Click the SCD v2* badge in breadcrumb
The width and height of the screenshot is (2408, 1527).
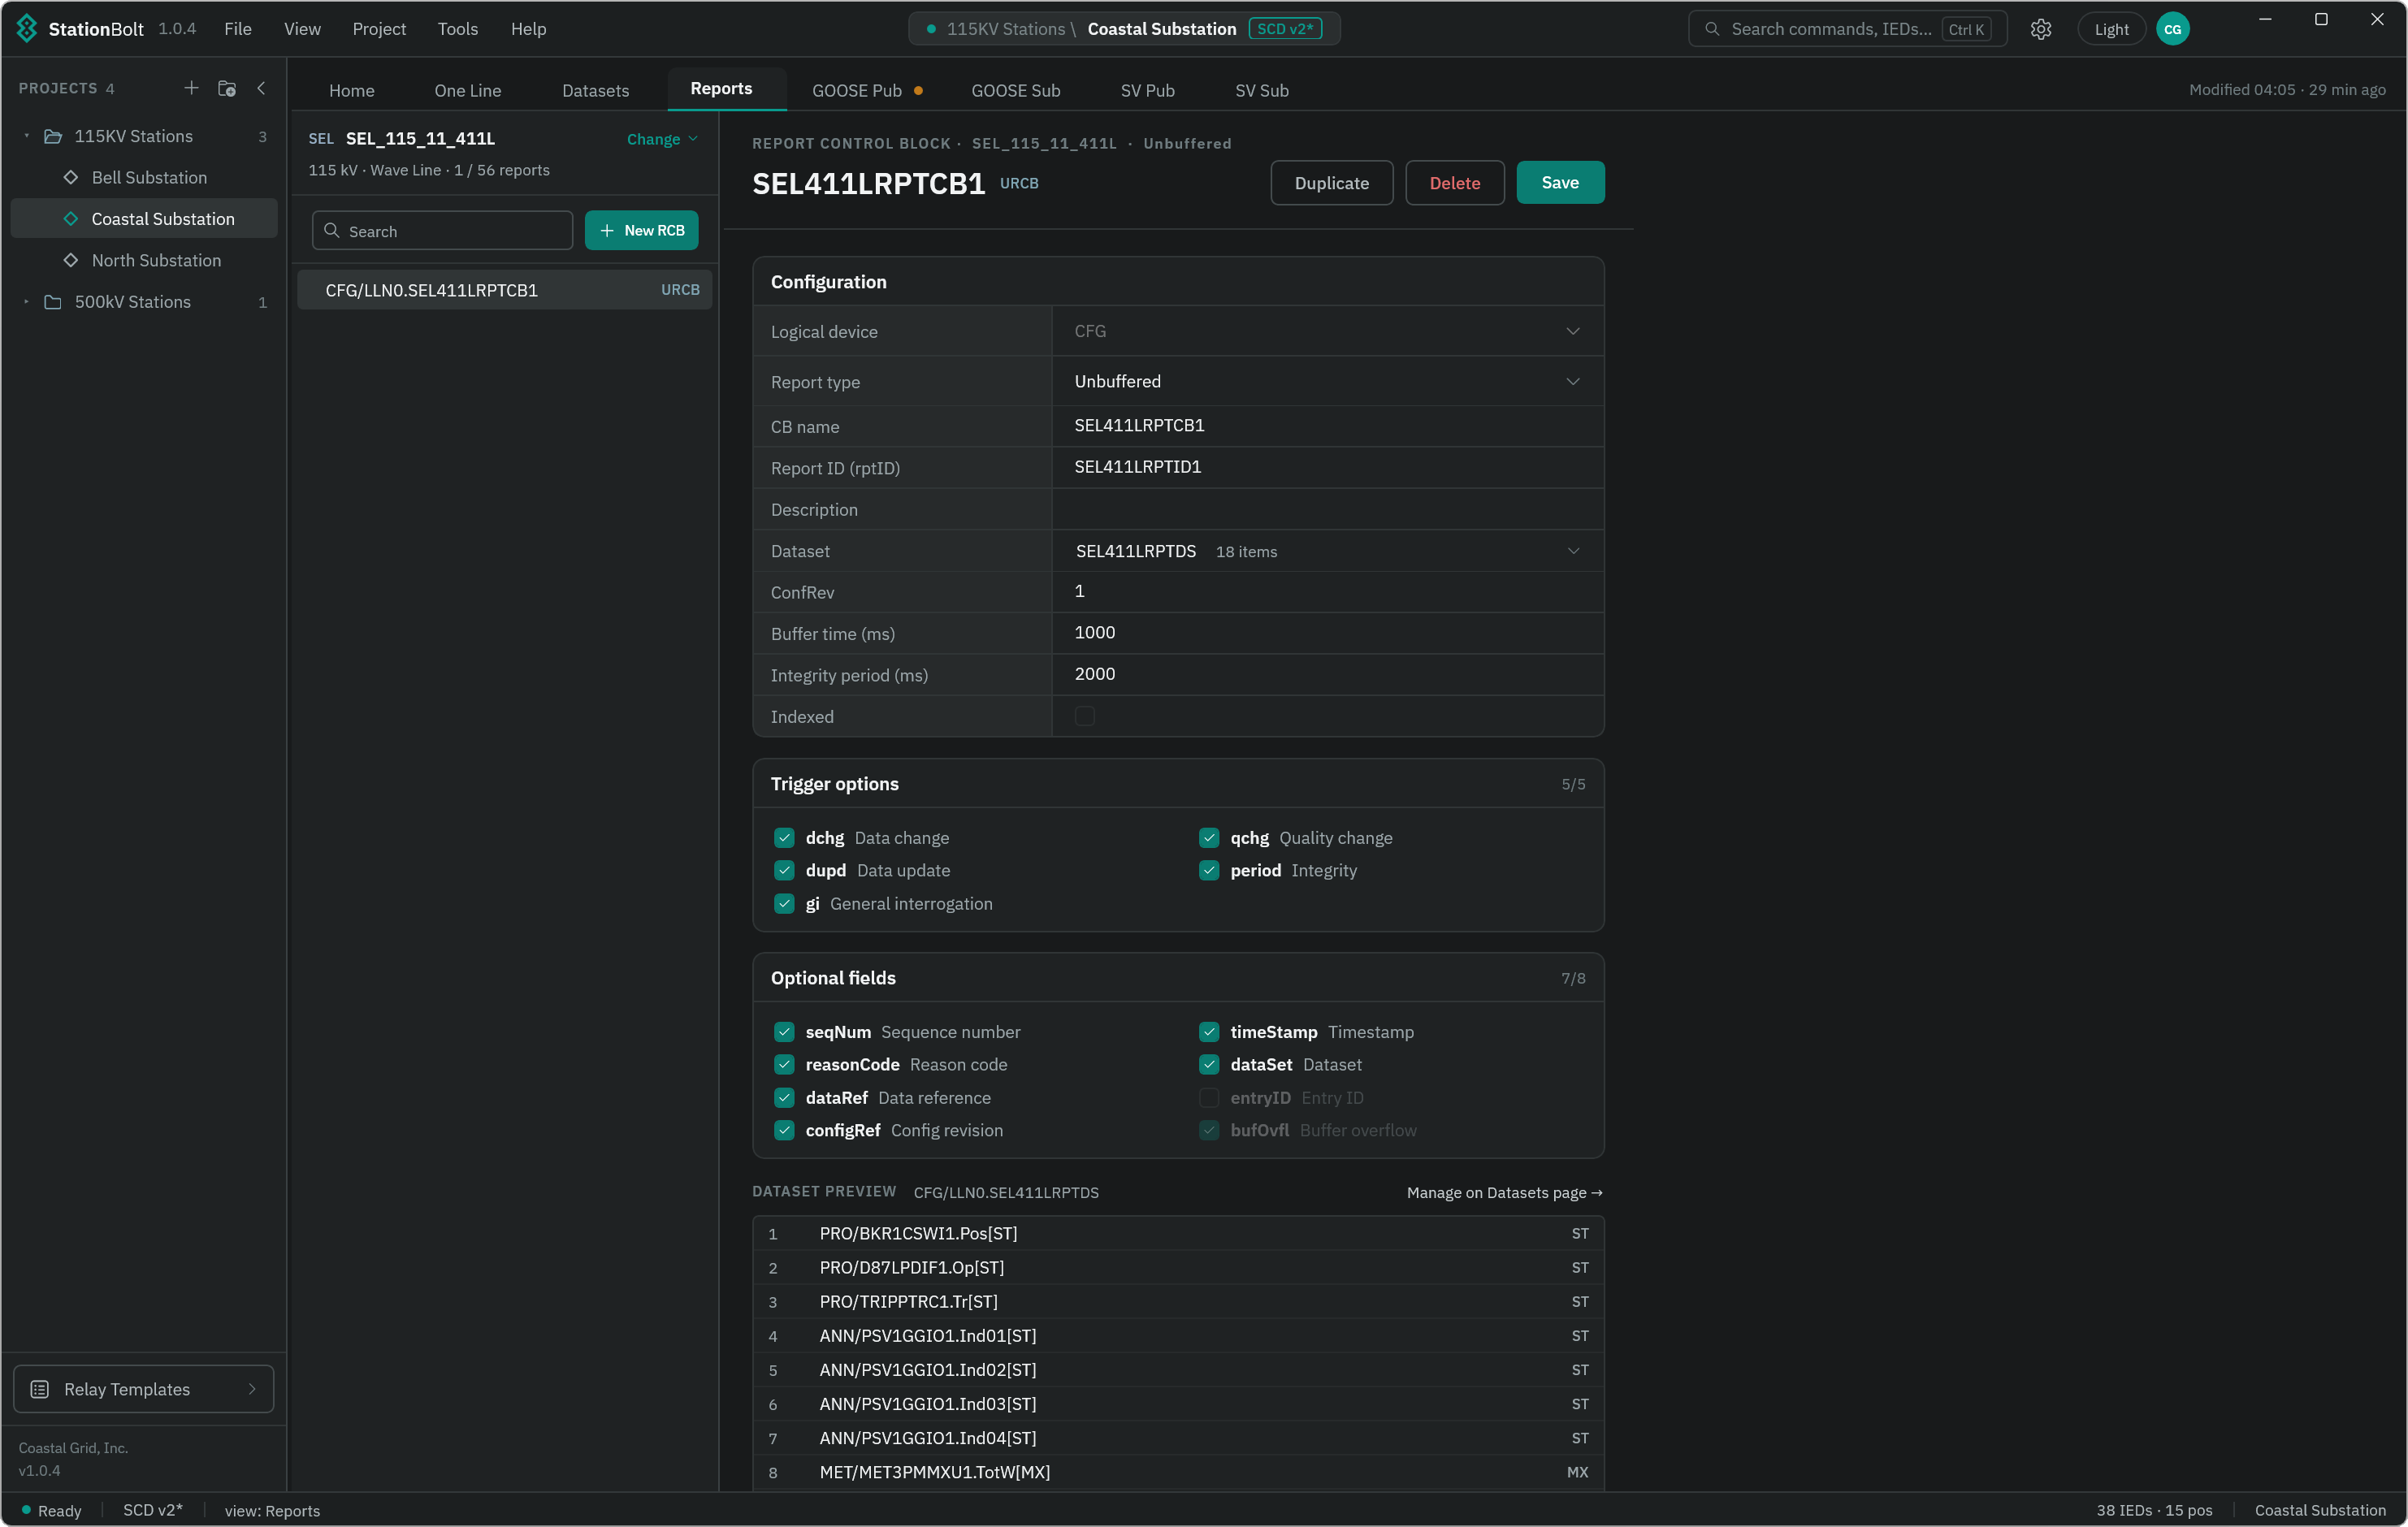coord(1285,29)
